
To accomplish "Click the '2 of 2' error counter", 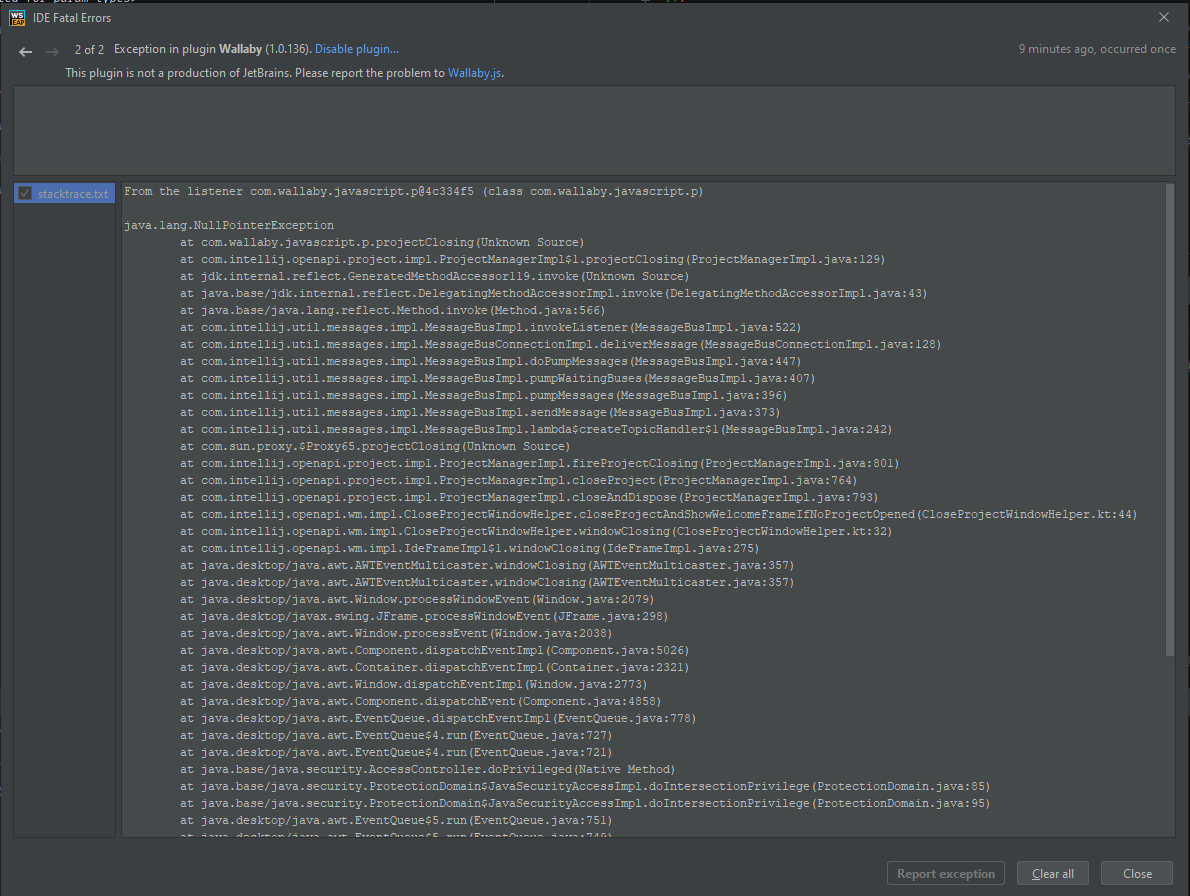I will [90, 49].
